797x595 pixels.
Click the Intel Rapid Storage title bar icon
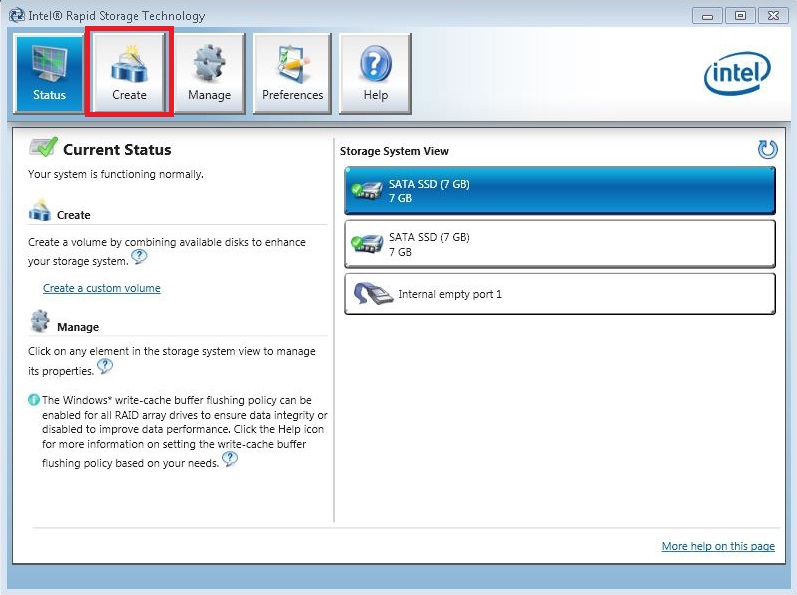tap(17, 15)
